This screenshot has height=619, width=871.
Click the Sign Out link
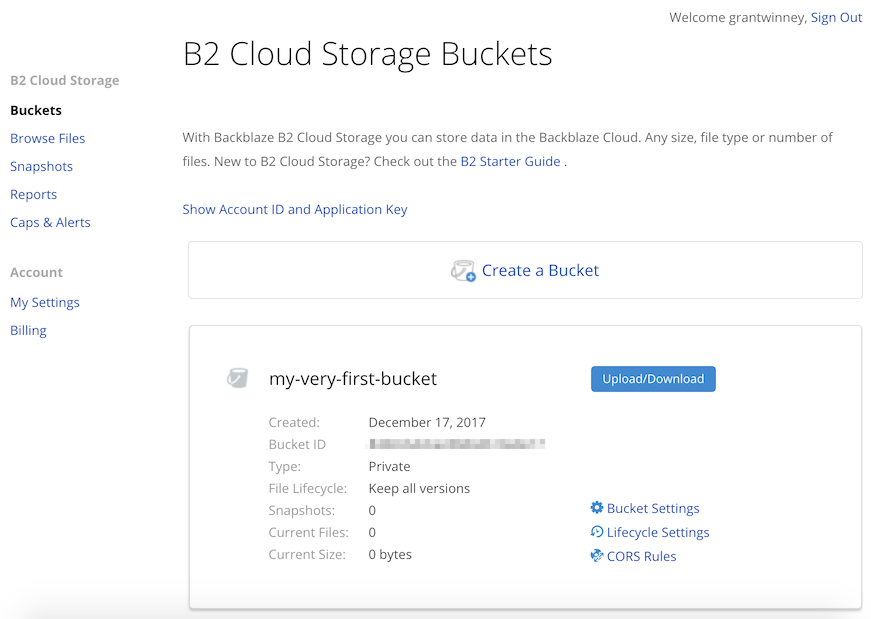pyautogui.click(x=837, y=18)
